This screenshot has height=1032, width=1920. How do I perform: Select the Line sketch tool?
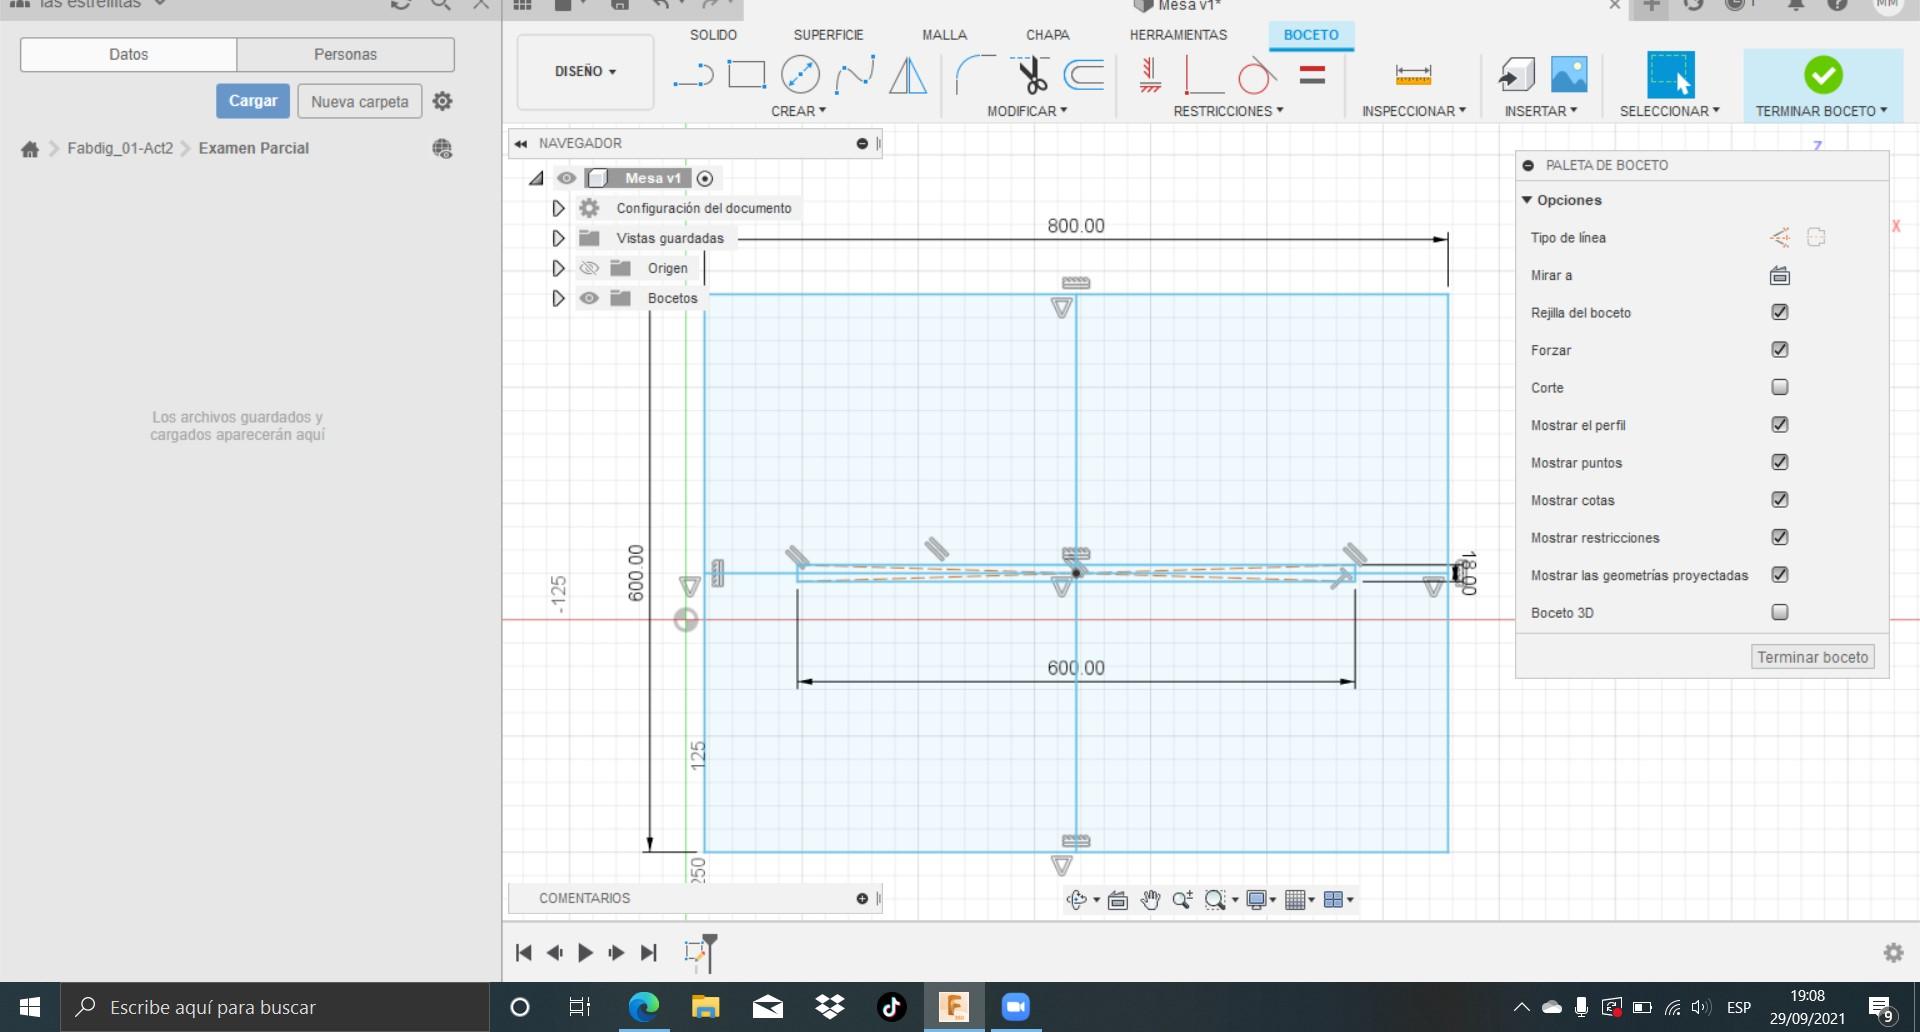point(693,75)
